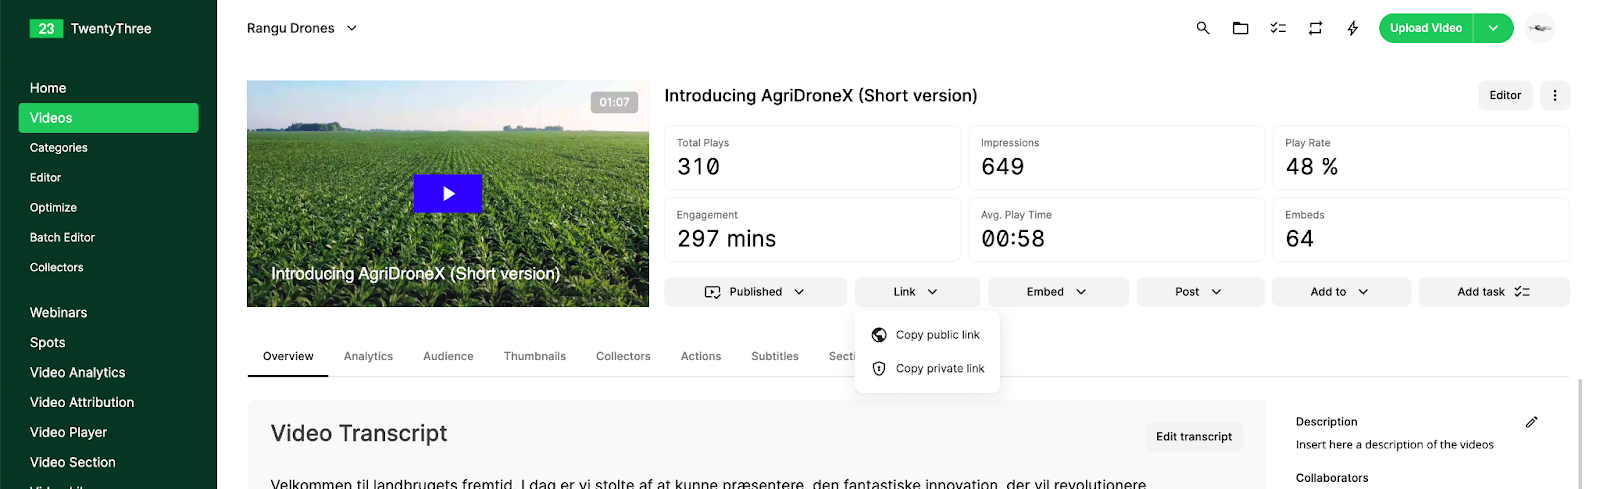Edit description with pencil icon

click(1531, 422)
